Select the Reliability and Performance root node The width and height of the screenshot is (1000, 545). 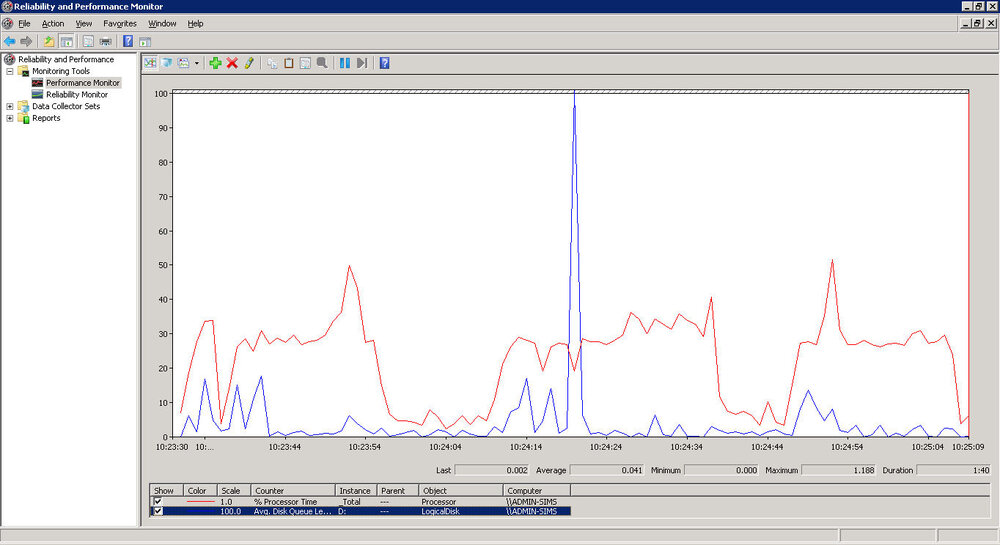coord(66,59)
